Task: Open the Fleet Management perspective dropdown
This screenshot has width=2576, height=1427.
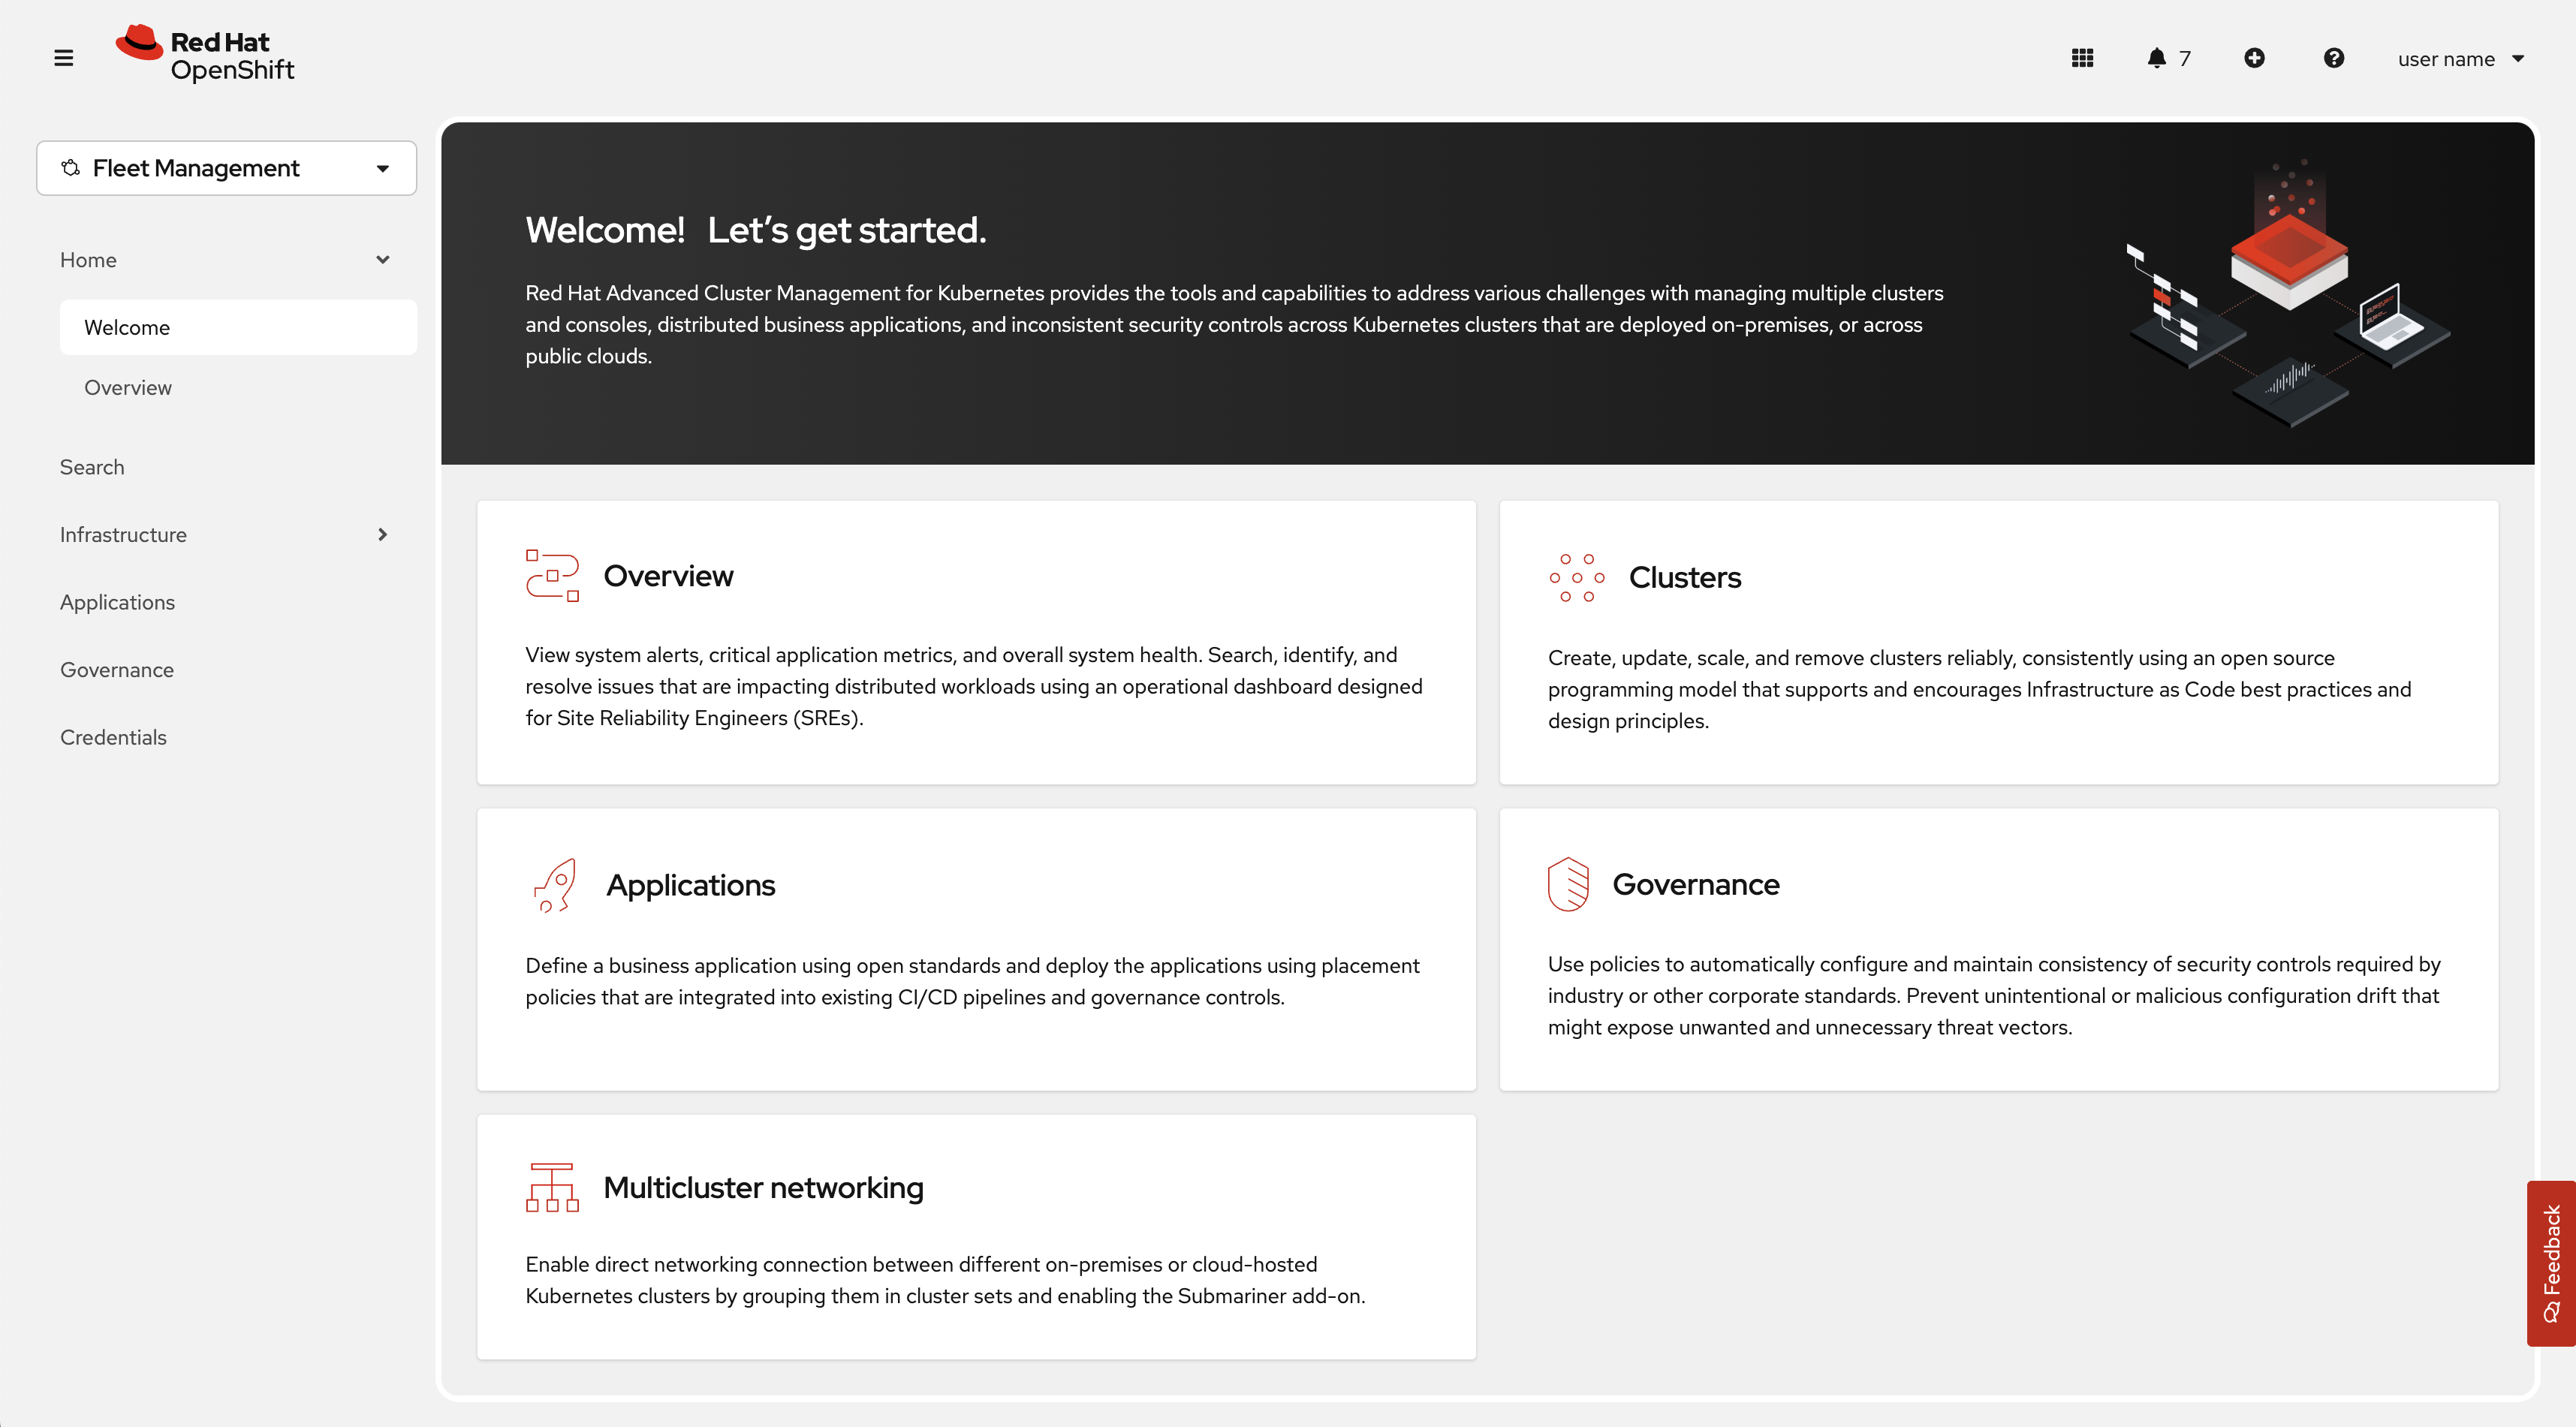Action: pyautogui.click(x=226, y=168)
